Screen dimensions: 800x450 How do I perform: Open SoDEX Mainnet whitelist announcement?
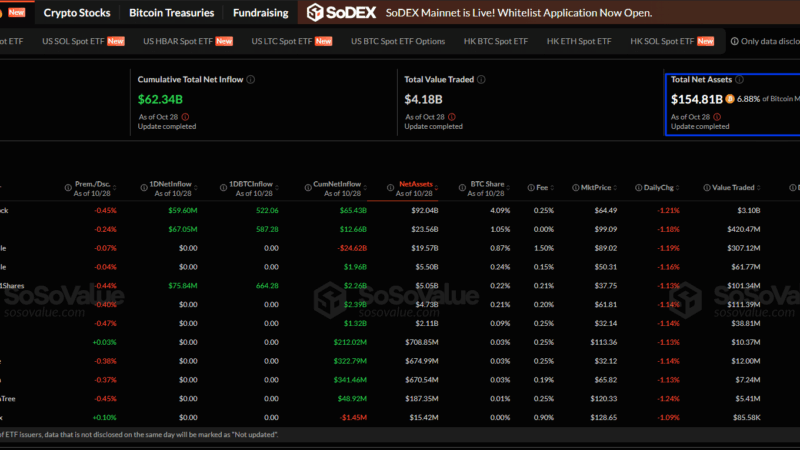click(519, 13)
